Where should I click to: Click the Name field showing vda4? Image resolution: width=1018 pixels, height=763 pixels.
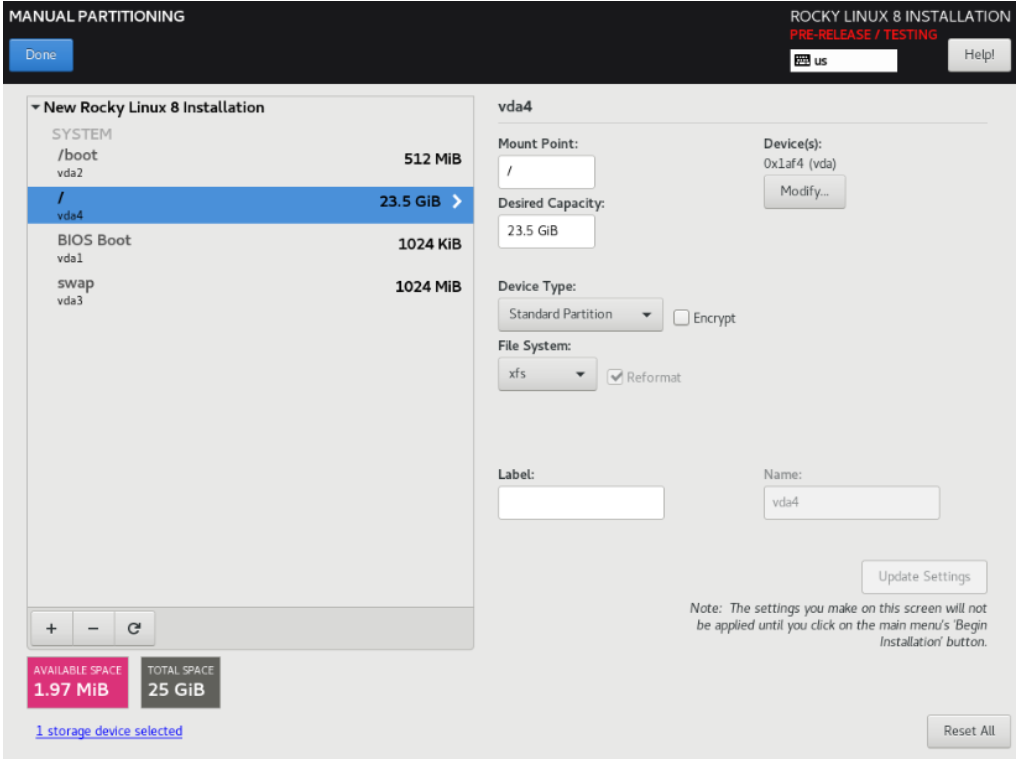point(851,503)
